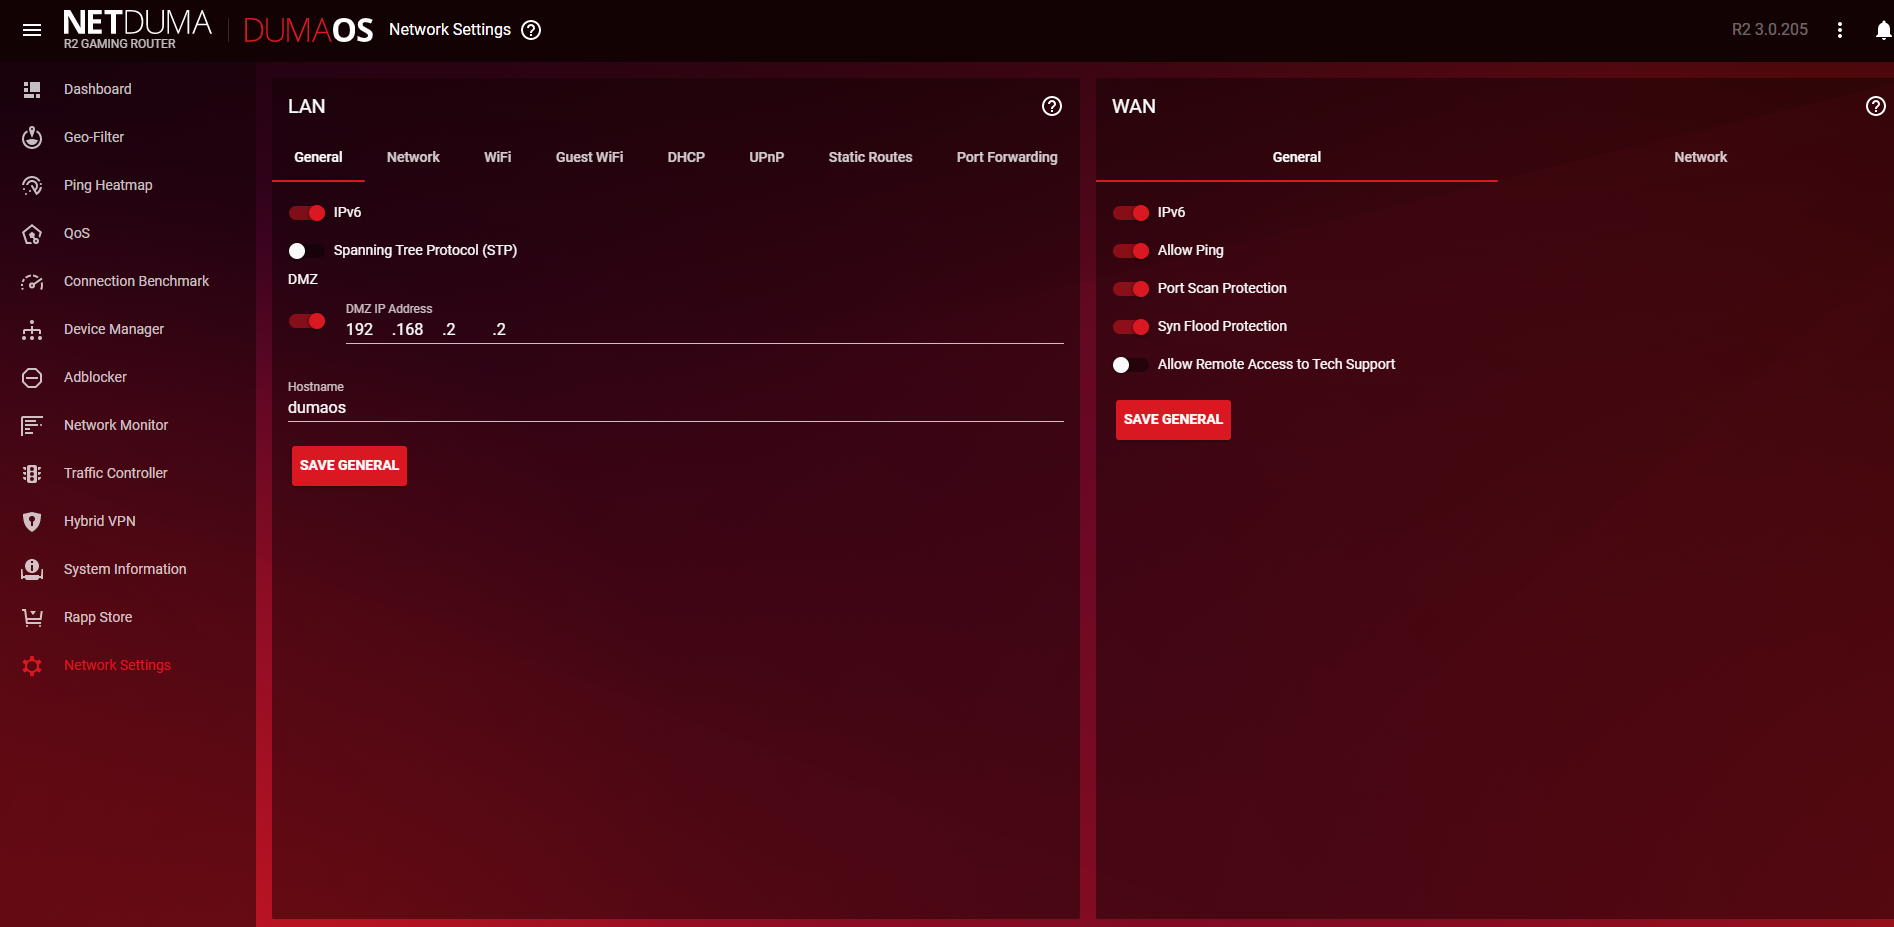1894x927 pixels.
Task: Click Save General in LAN panel
Action: coord(349,466)
